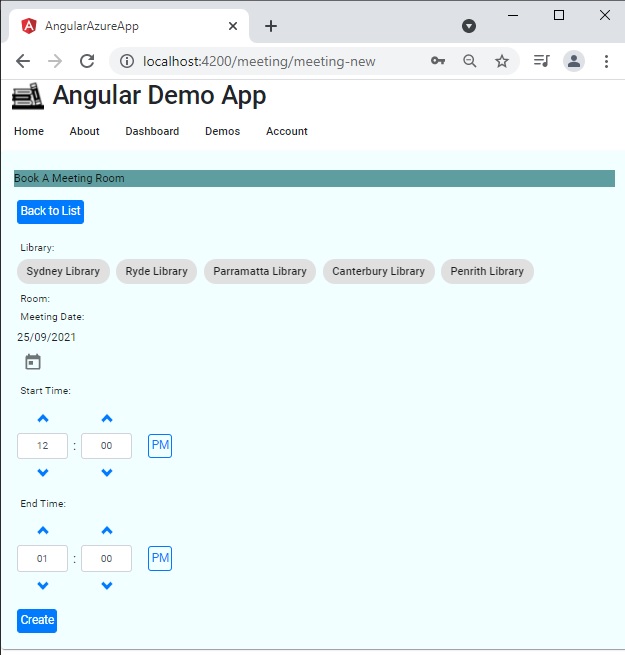Open the media control playlist icon
Viewport: 625px width, 655px height.
point(541,61)
